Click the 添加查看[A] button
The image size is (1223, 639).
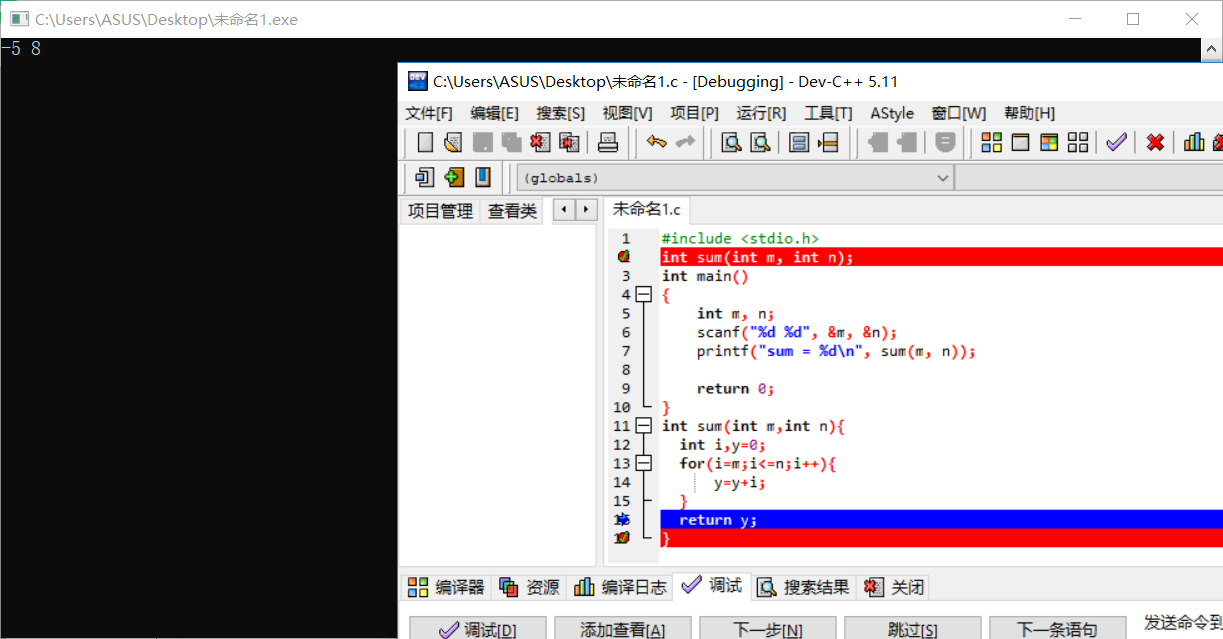[623, 629]
